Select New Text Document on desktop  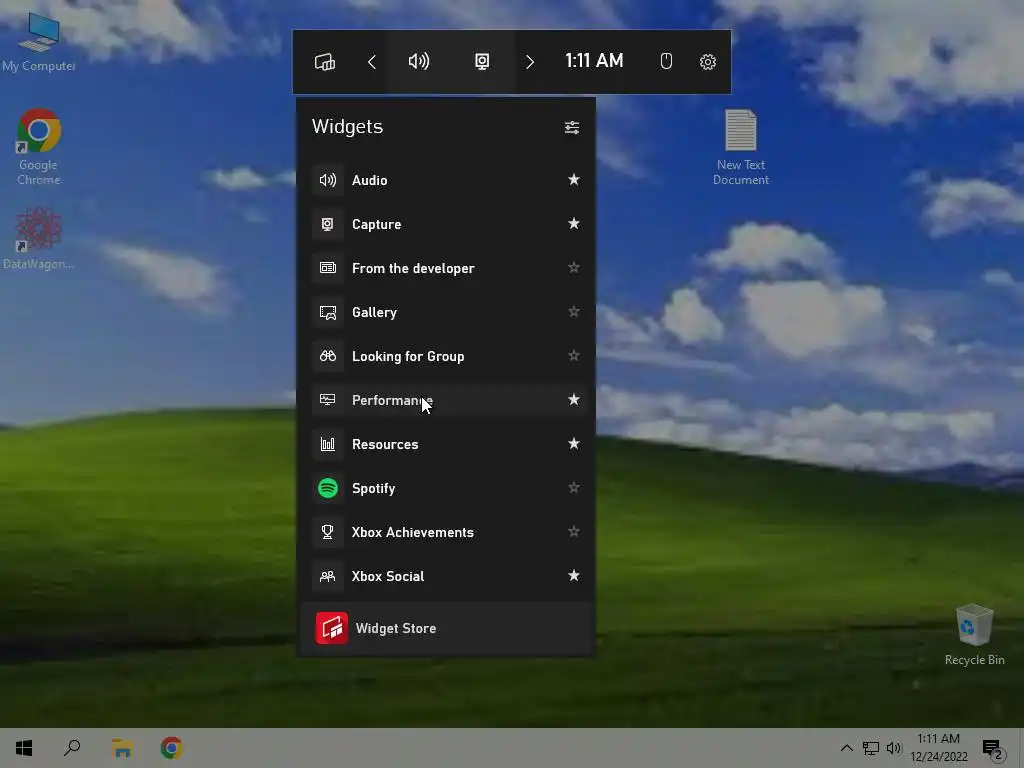click(x=741, y=148)
